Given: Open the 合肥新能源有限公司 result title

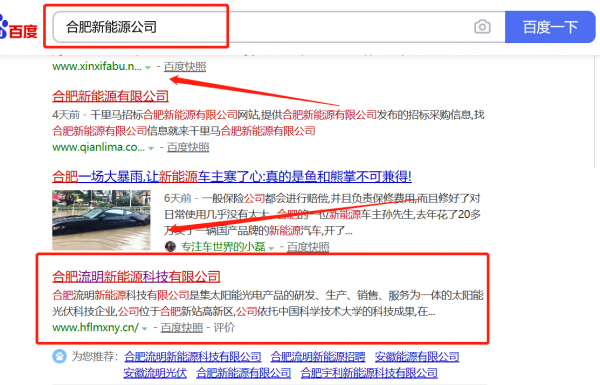Looking at the screenshot, I should [x=110, y=96].
